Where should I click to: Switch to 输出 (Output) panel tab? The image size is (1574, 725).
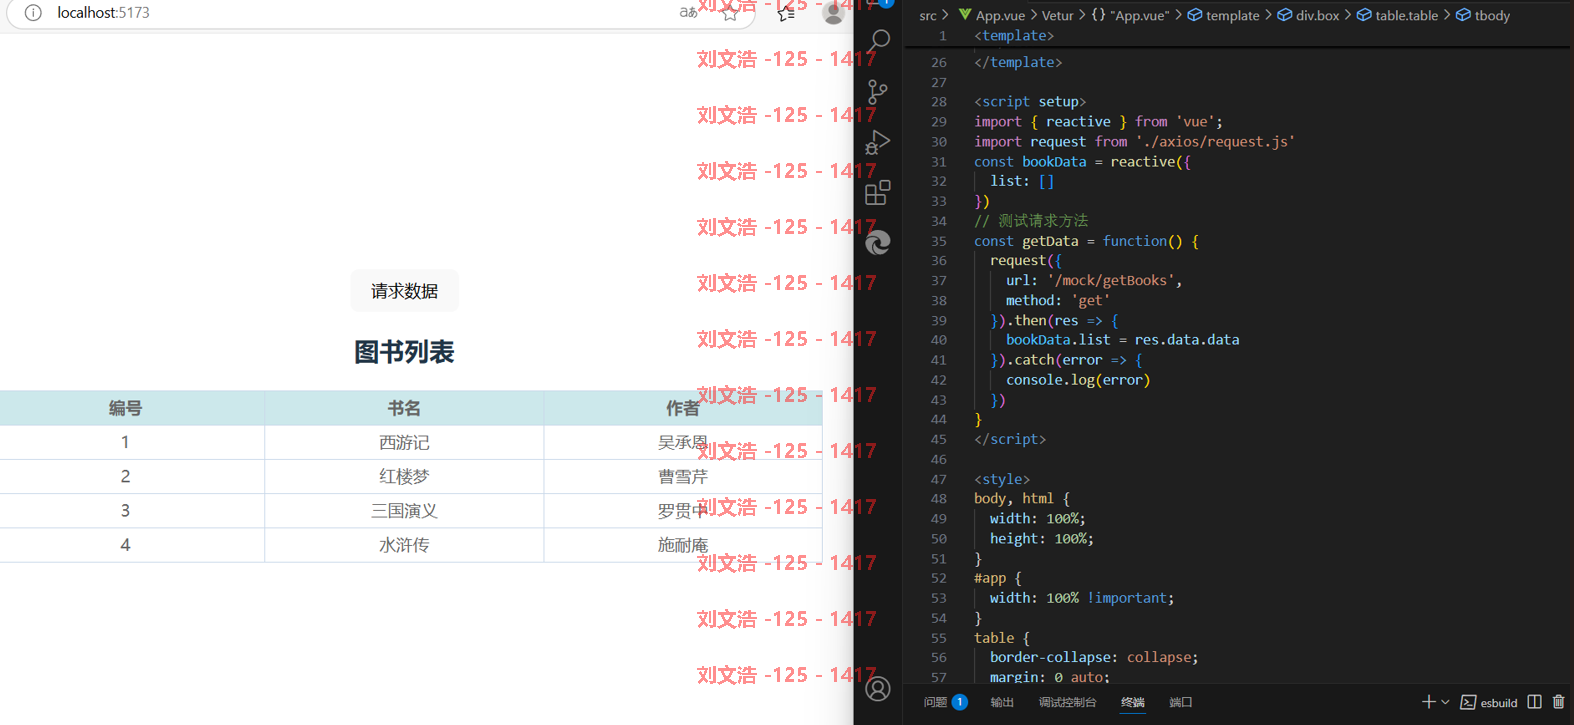pyautogui.click(x=1002, y=702)
